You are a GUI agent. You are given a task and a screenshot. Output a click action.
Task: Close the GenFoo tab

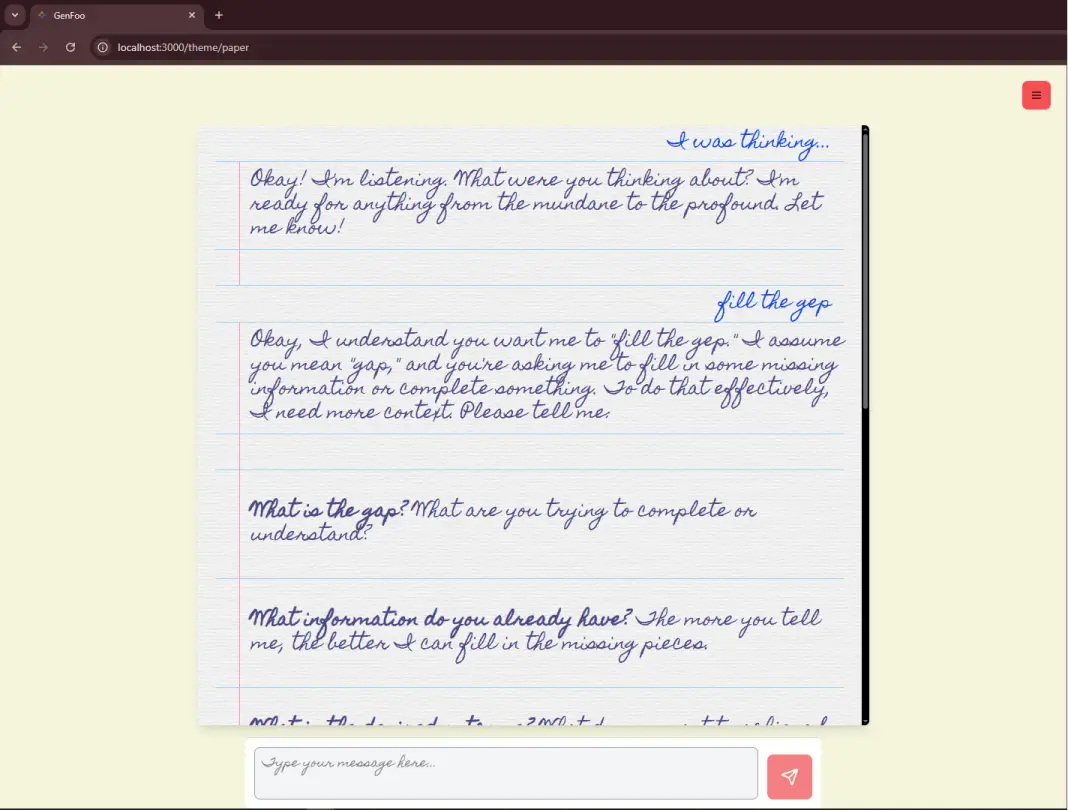point(191,15)
